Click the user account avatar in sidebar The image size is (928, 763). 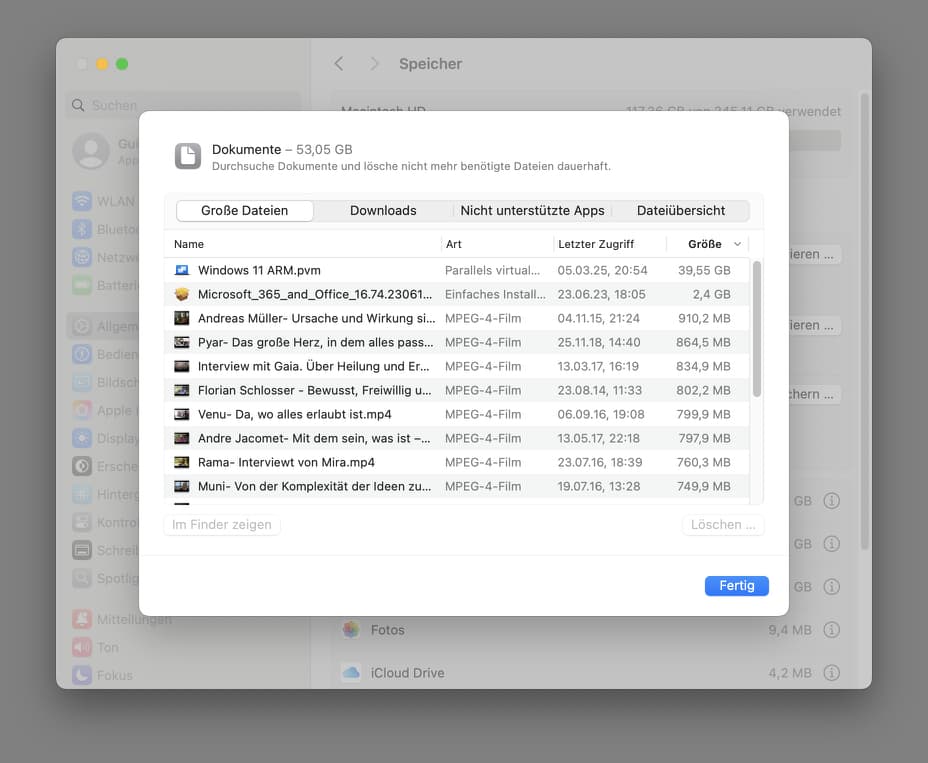pos(91,151)
